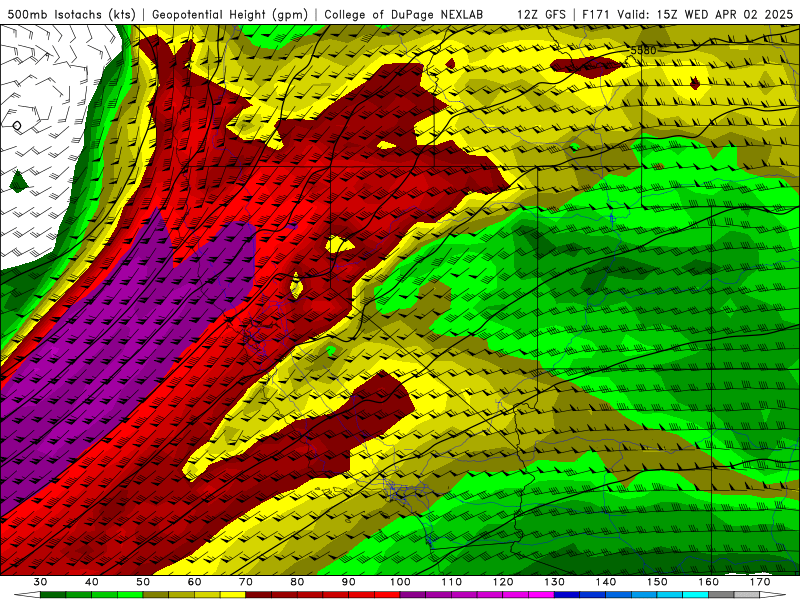Screen dimensions: 800x600
Task: Click the 150 knot legend value
Action: (x=657, y=582)
